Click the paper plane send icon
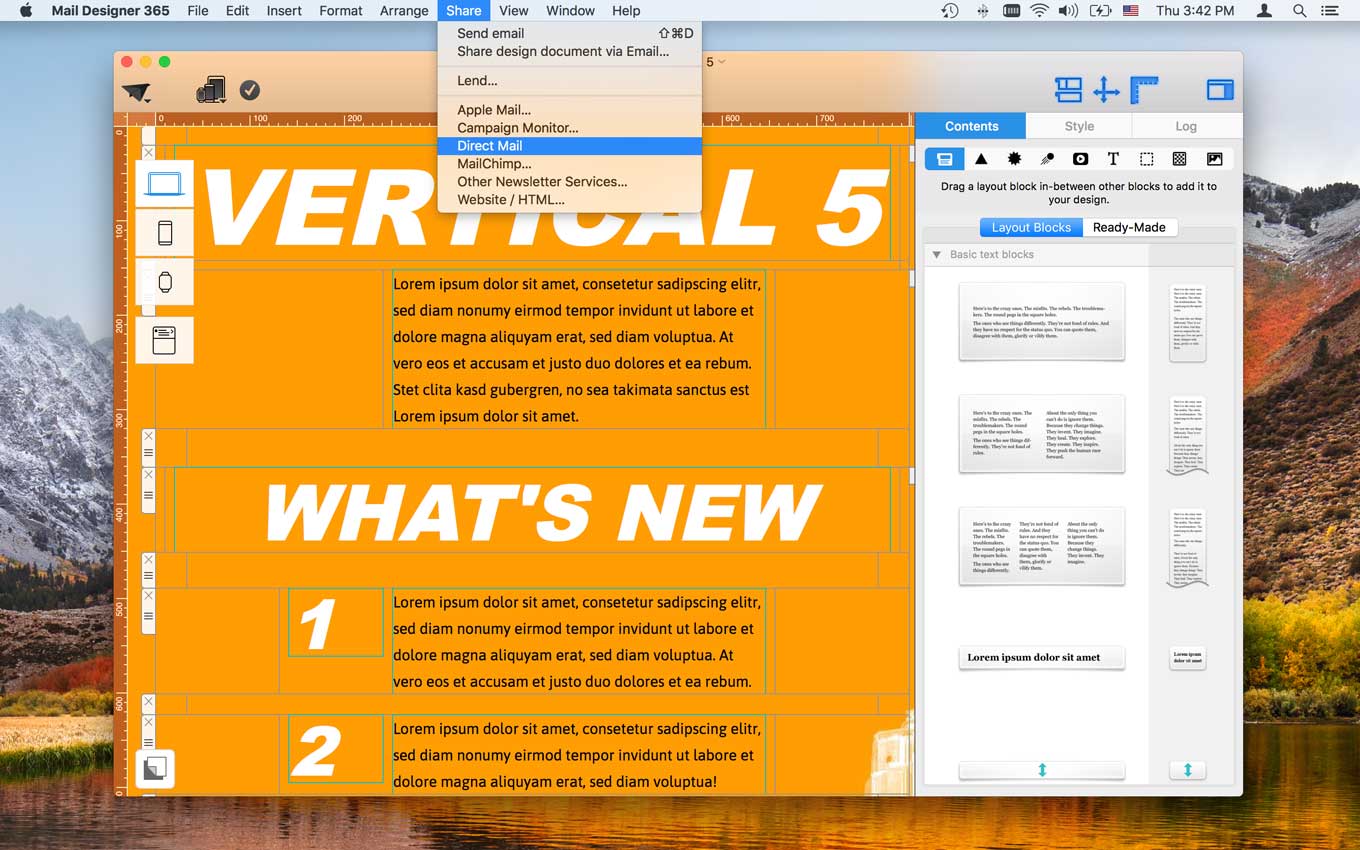Image resolution: width=1360 pixels, height=850 pixels. tap(136, 92)
